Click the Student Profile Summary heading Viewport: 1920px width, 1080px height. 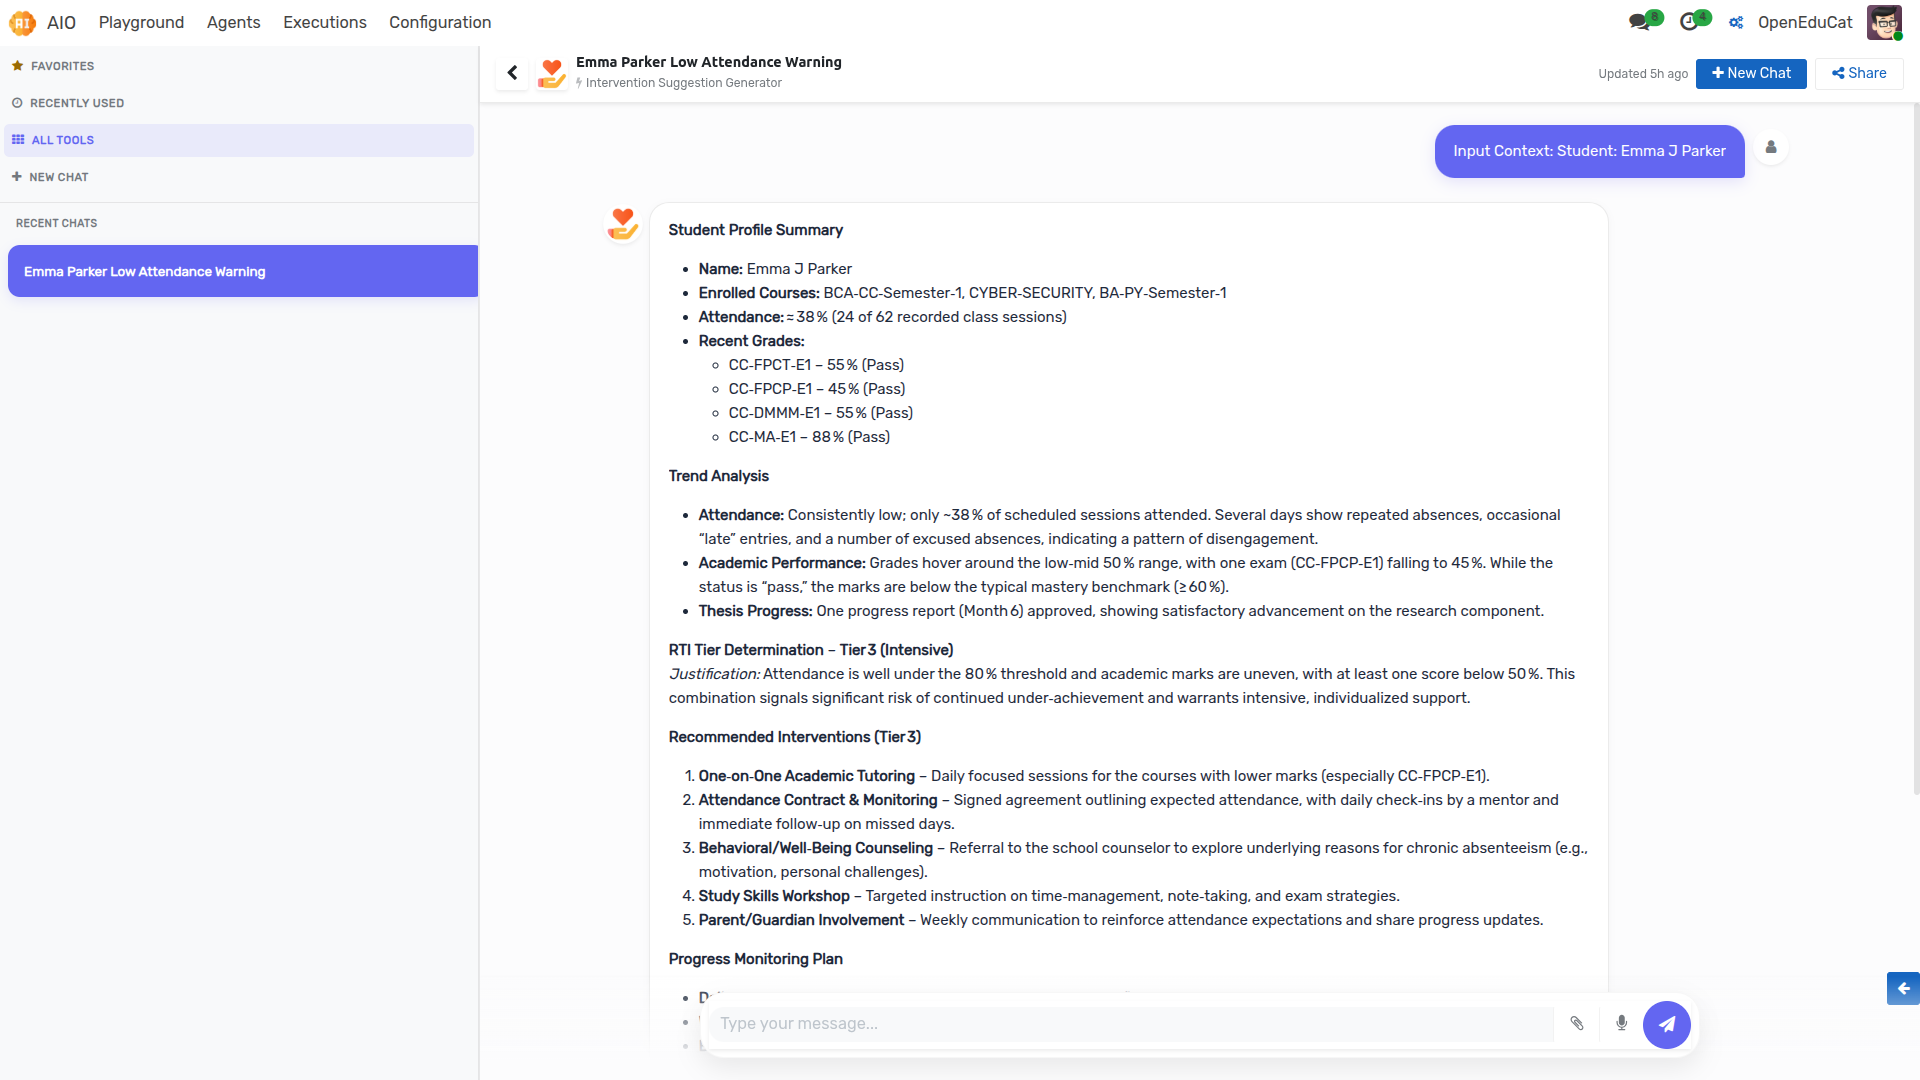(756, 230)
